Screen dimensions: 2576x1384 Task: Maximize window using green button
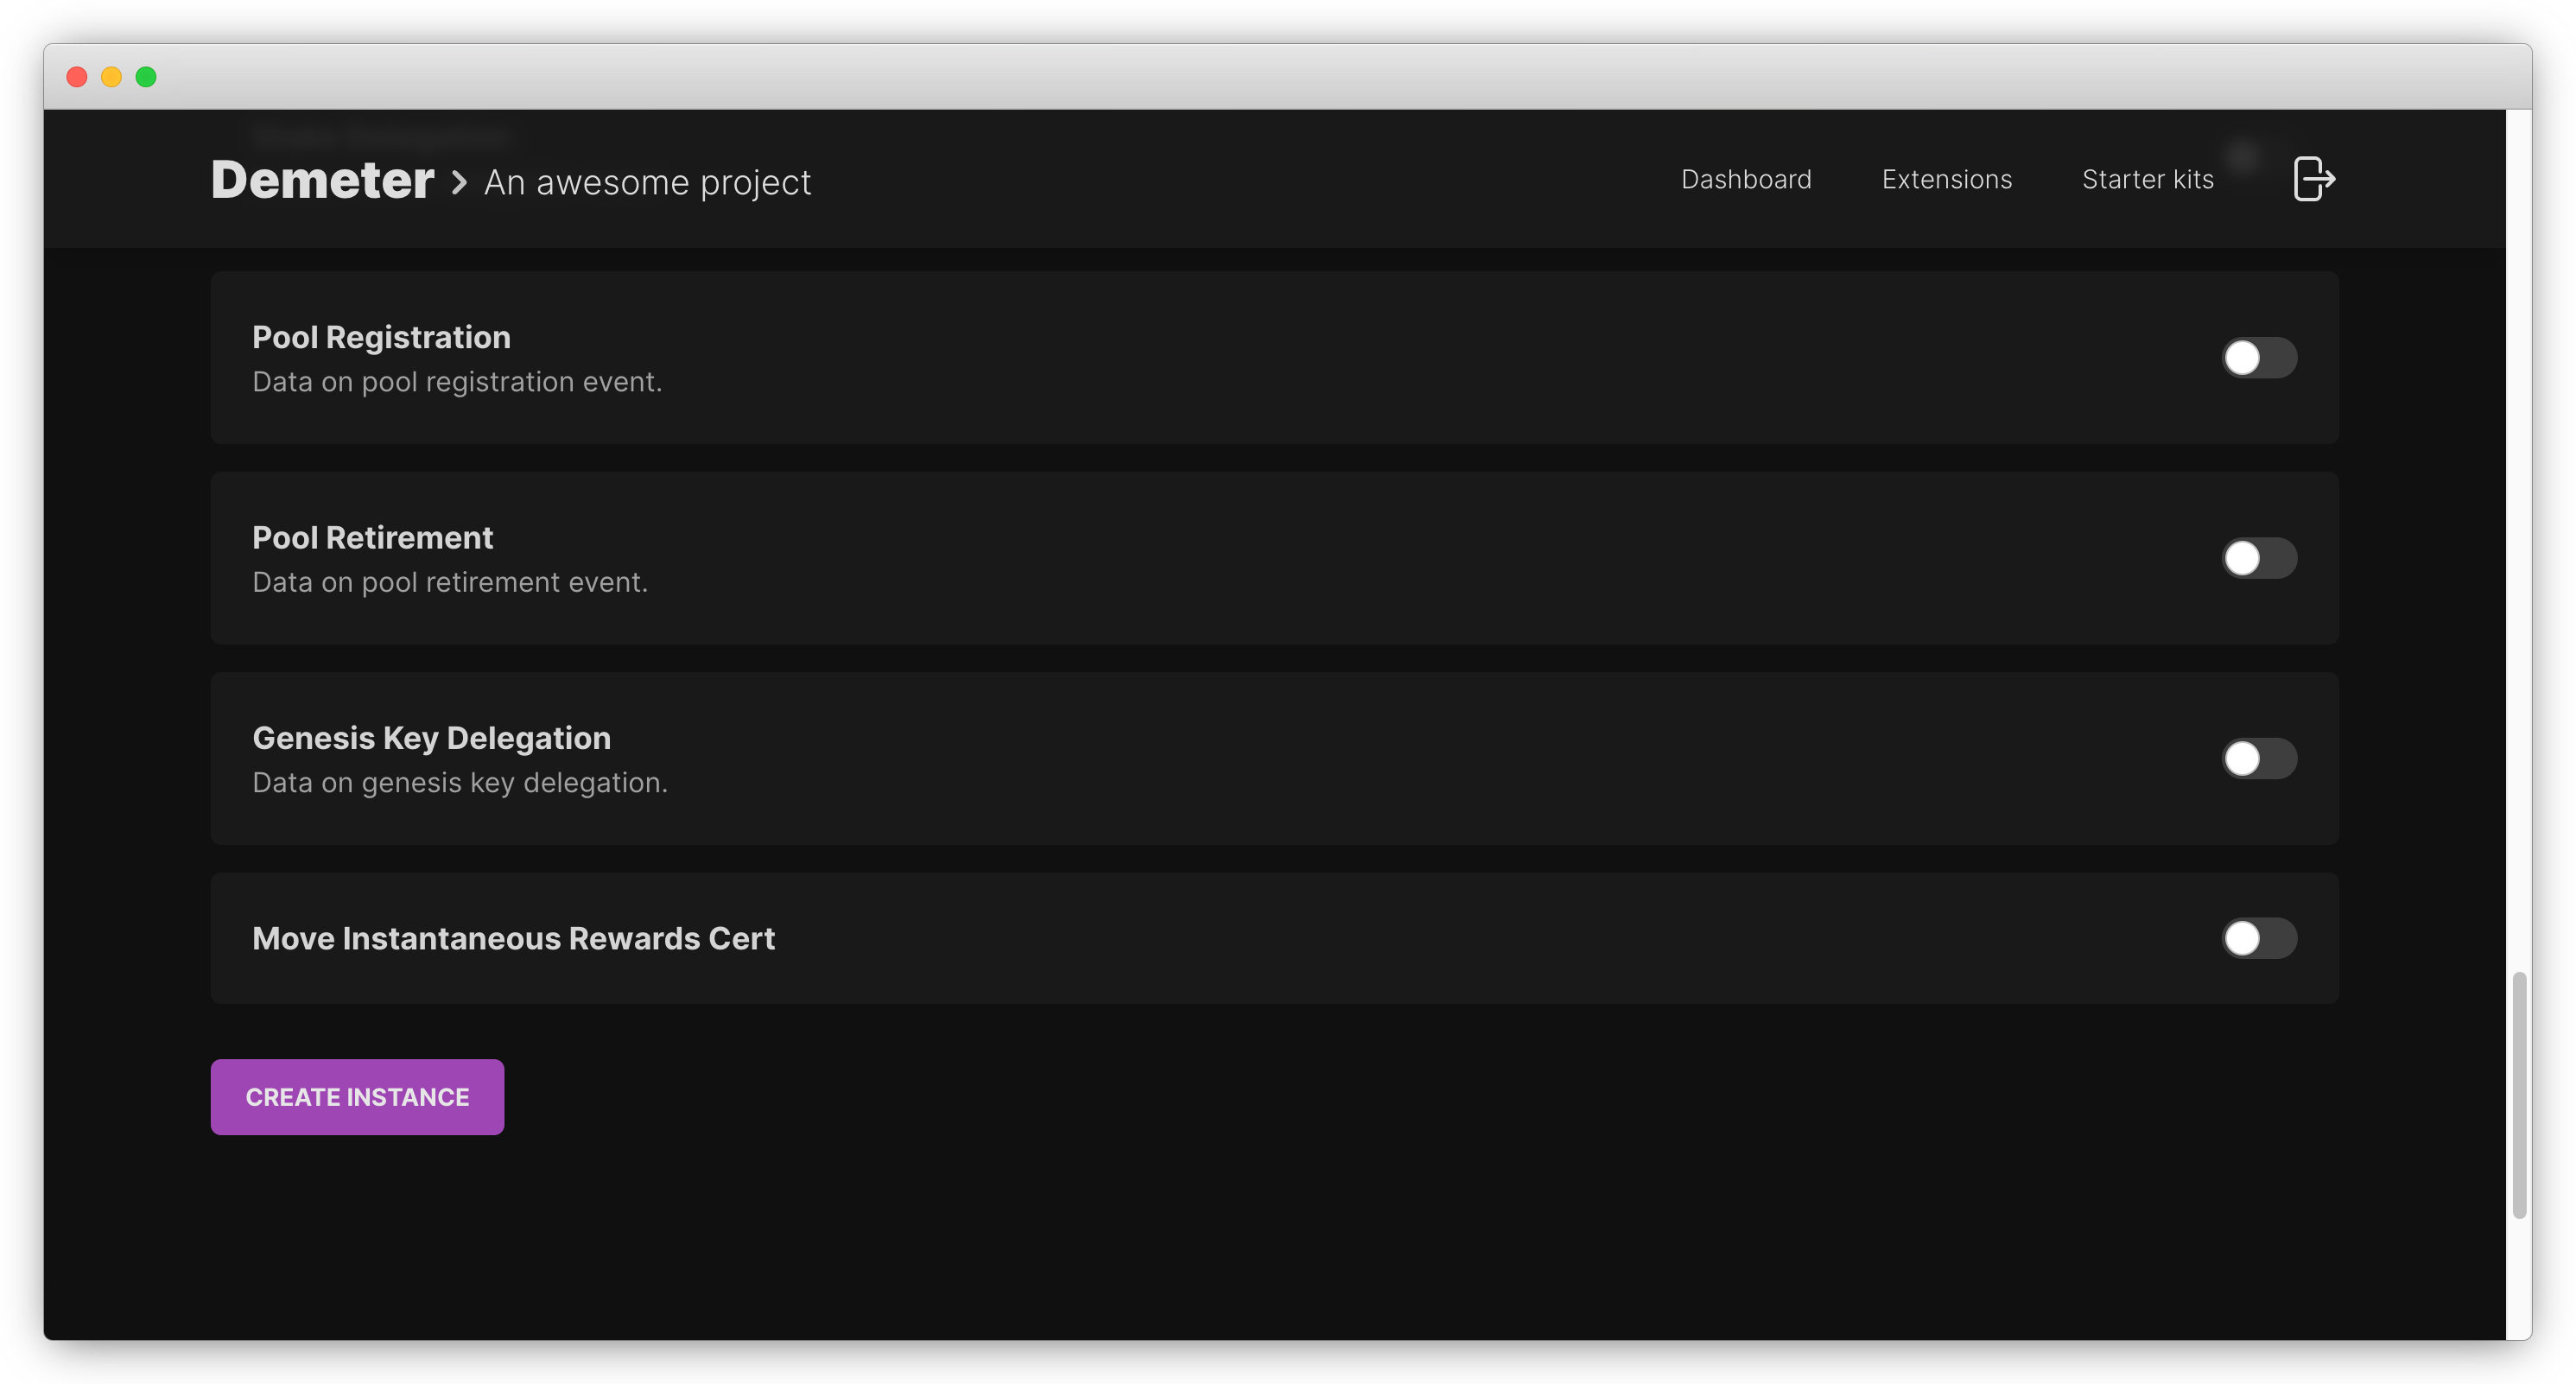click(146, 77)
